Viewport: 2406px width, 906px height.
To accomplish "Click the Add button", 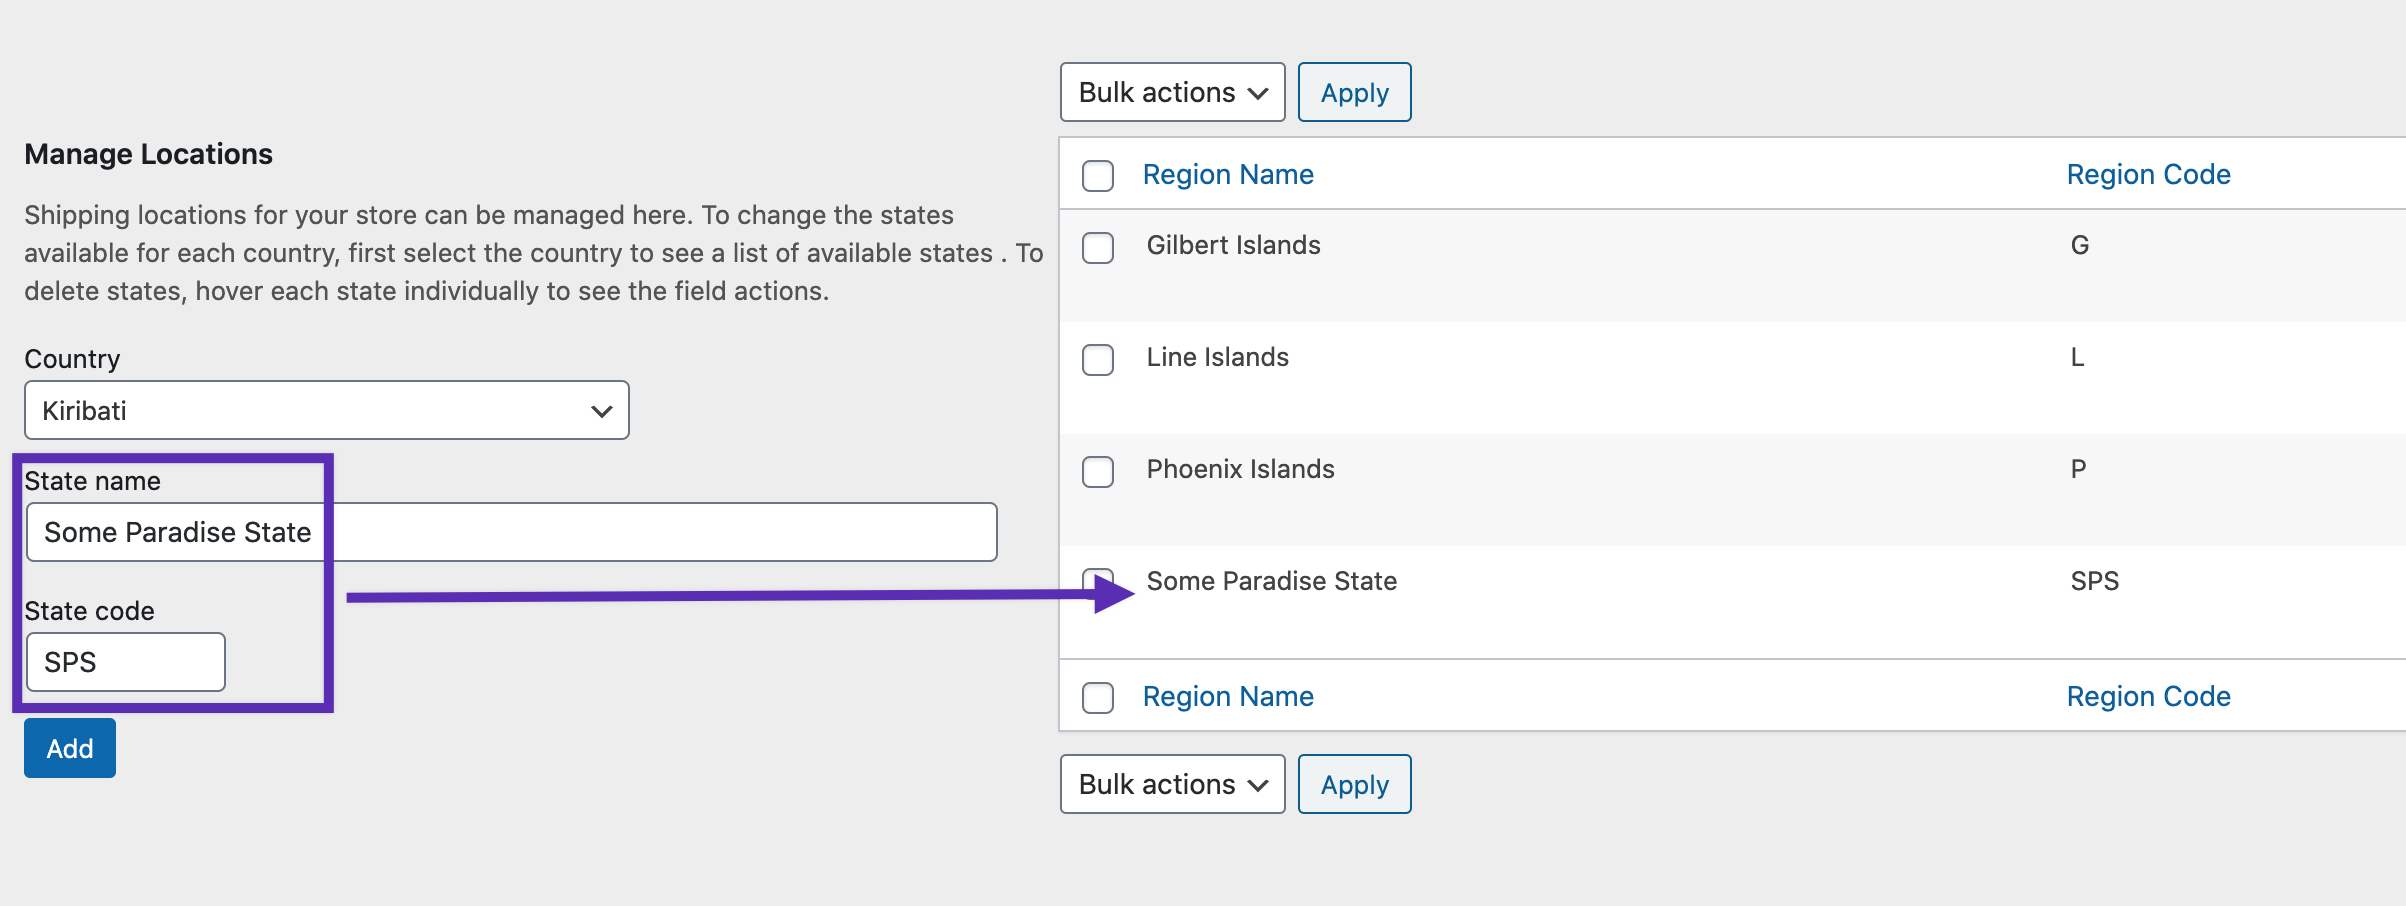I will point(69,747).
